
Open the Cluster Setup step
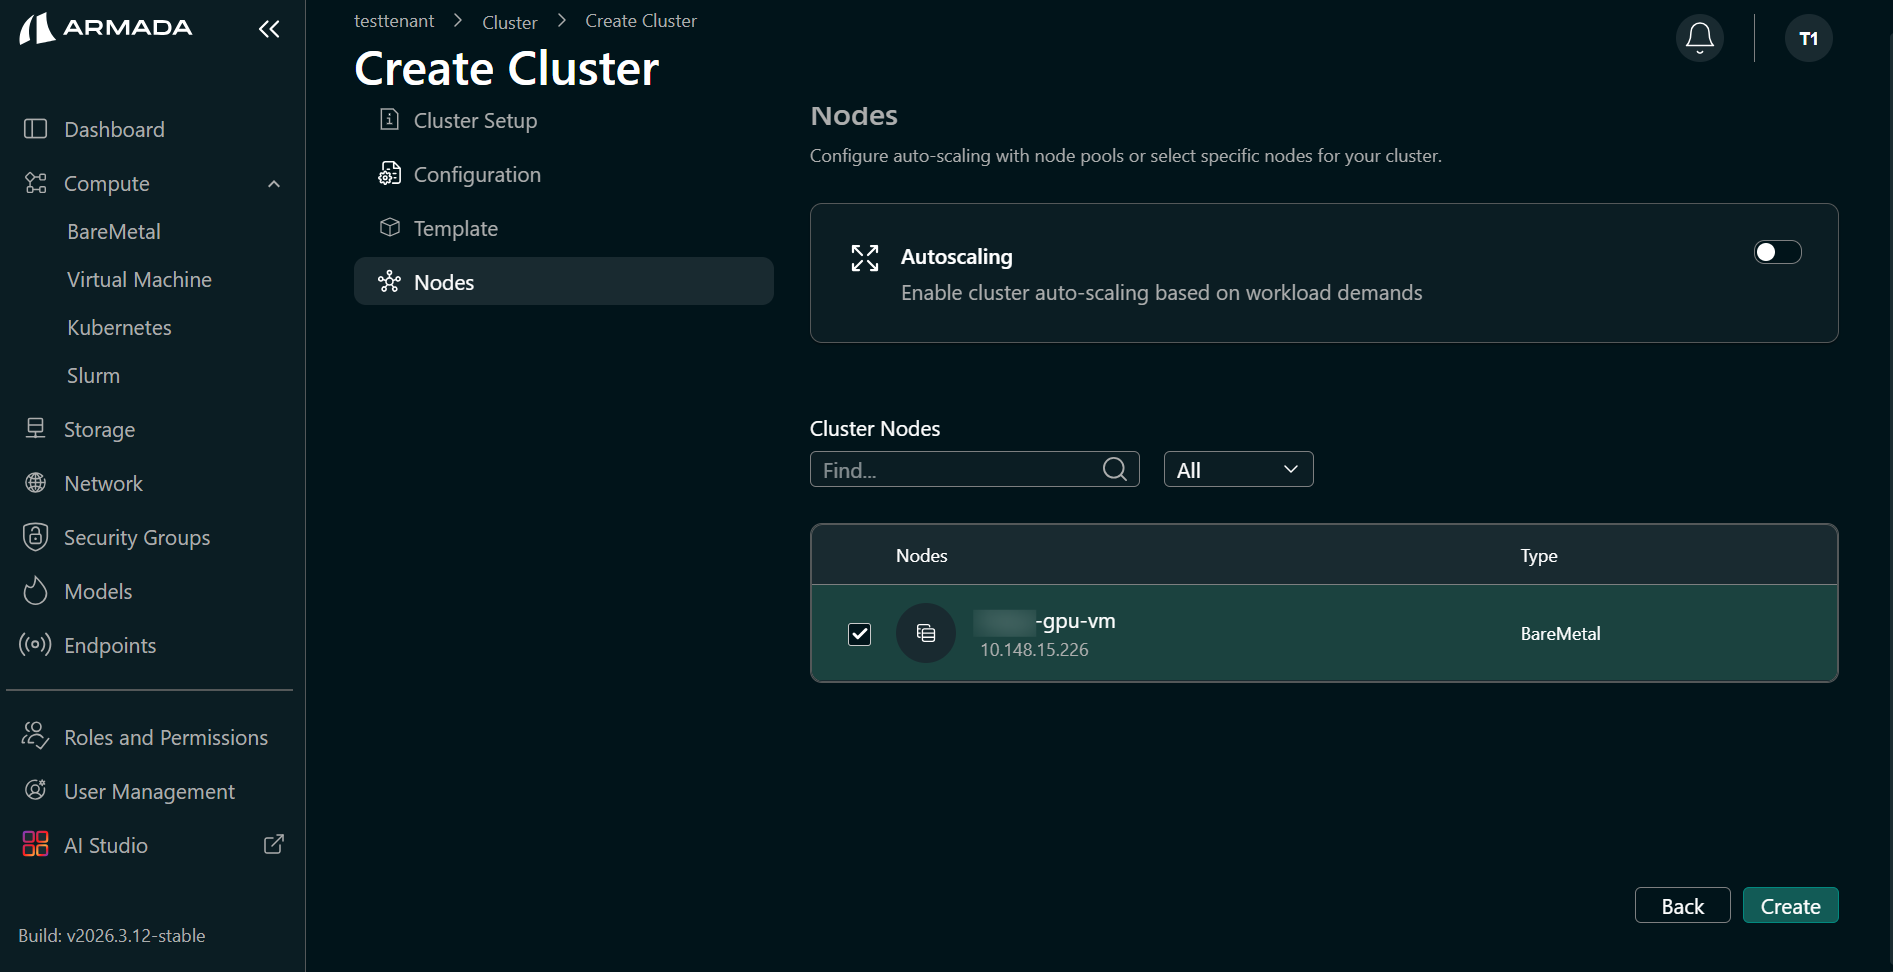pyautogui.click(x=474, y=120)
